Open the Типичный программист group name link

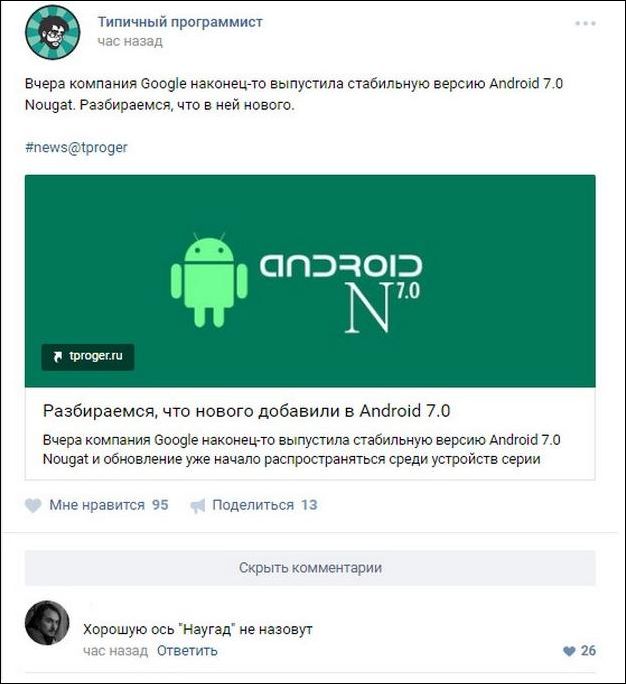[180, 22]
